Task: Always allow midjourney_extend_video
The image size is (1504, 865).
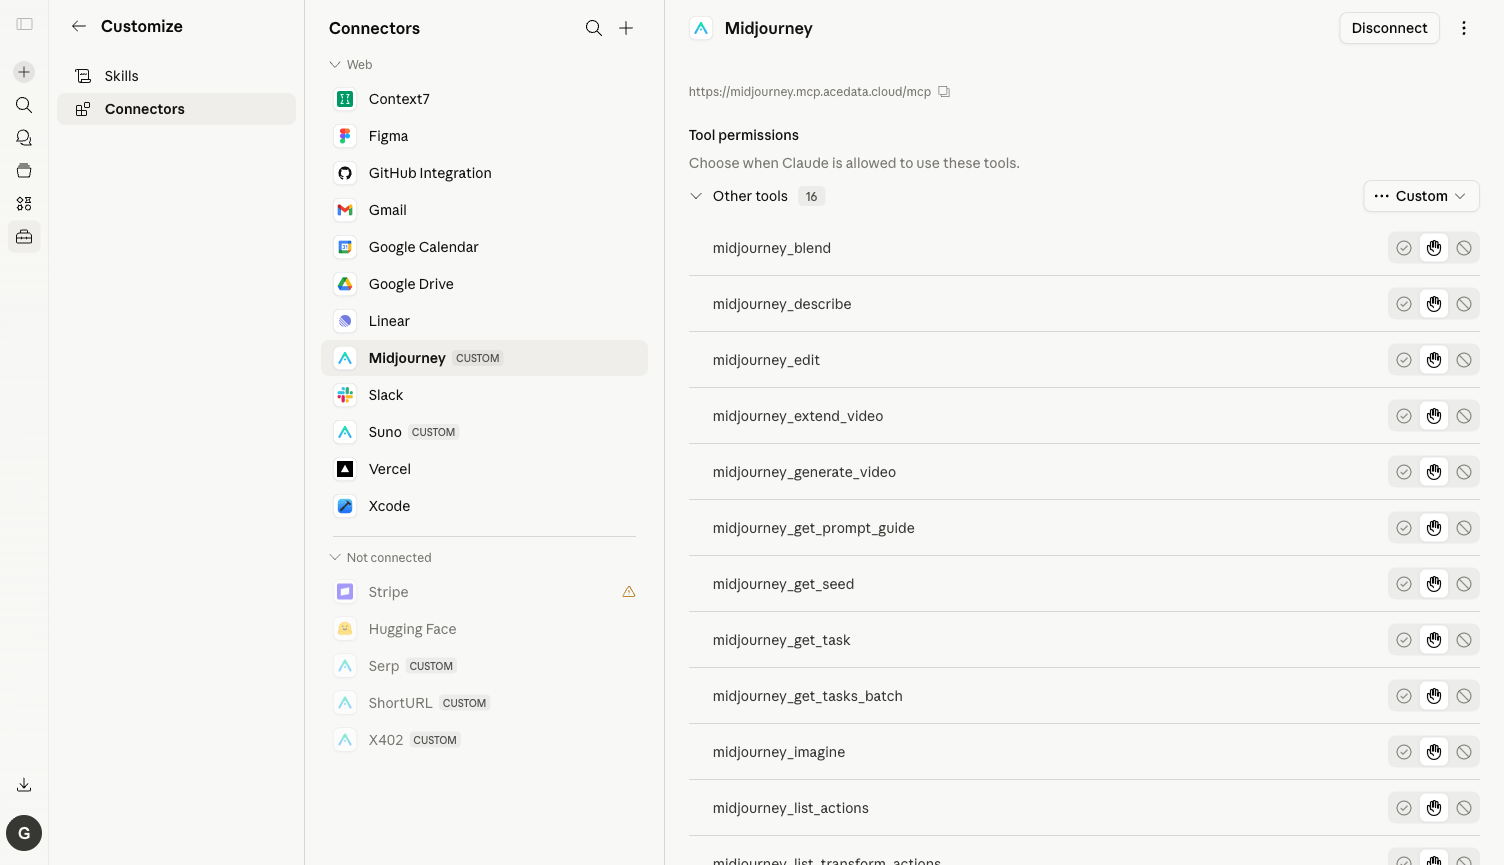Action: pyautogui.click(x=1404, y=416)
